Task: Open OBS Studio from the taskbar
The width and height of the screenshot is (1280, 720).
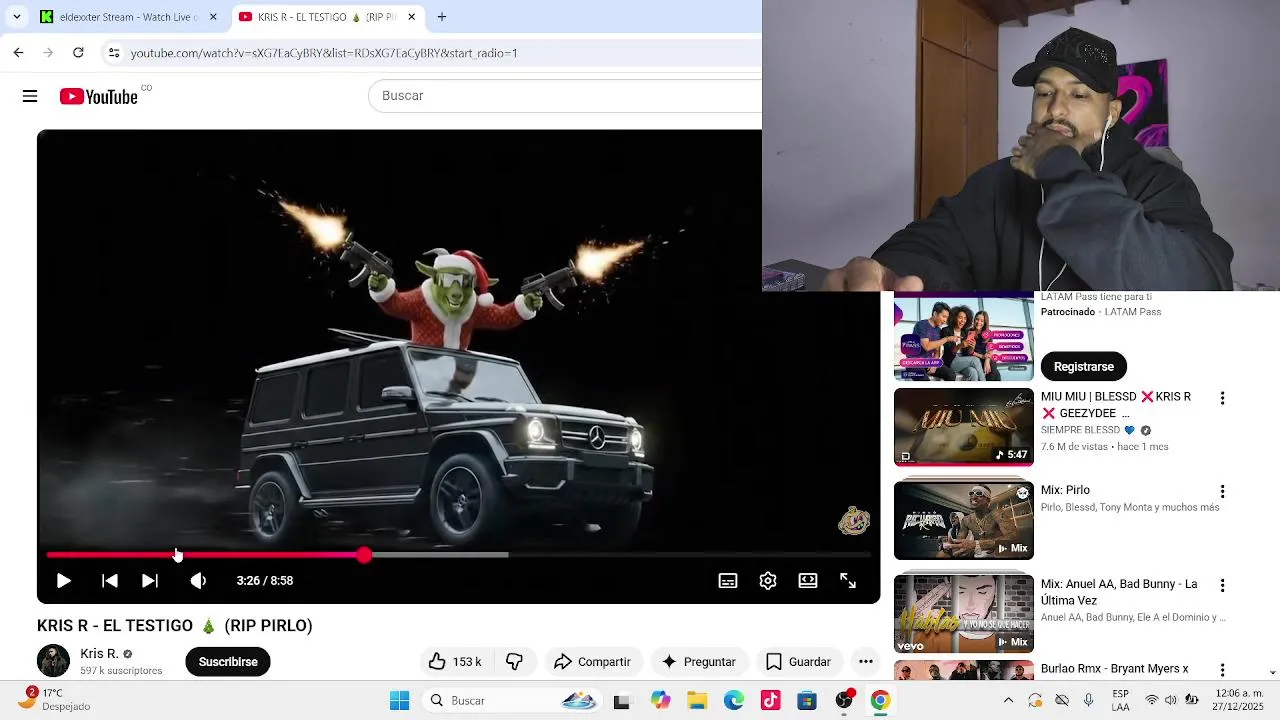Action: (844, 701)
